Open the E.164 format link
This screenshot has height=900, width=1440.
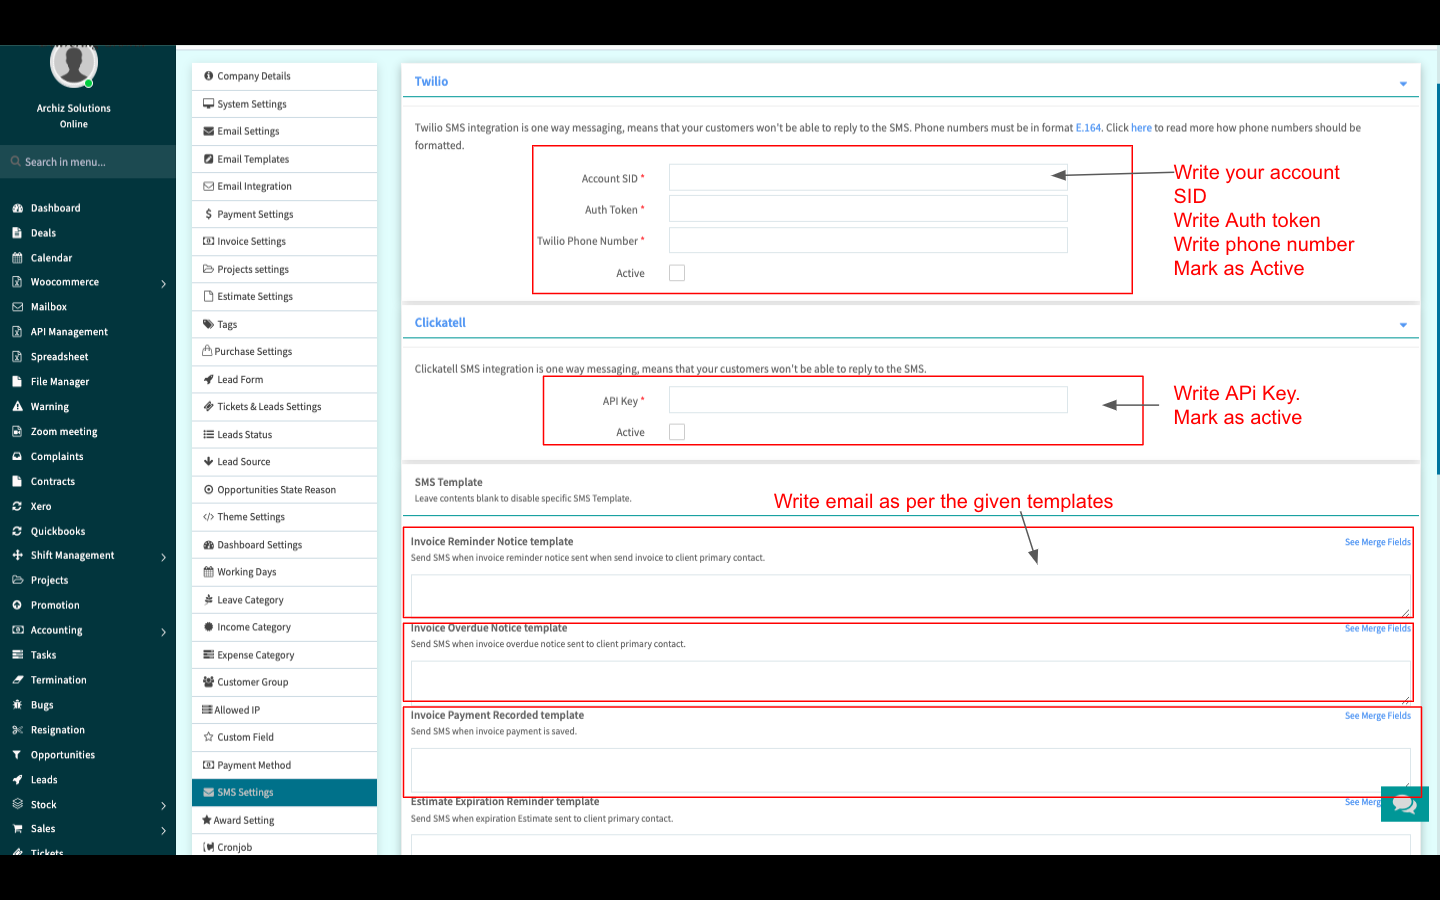click(x=1087, y=128)
